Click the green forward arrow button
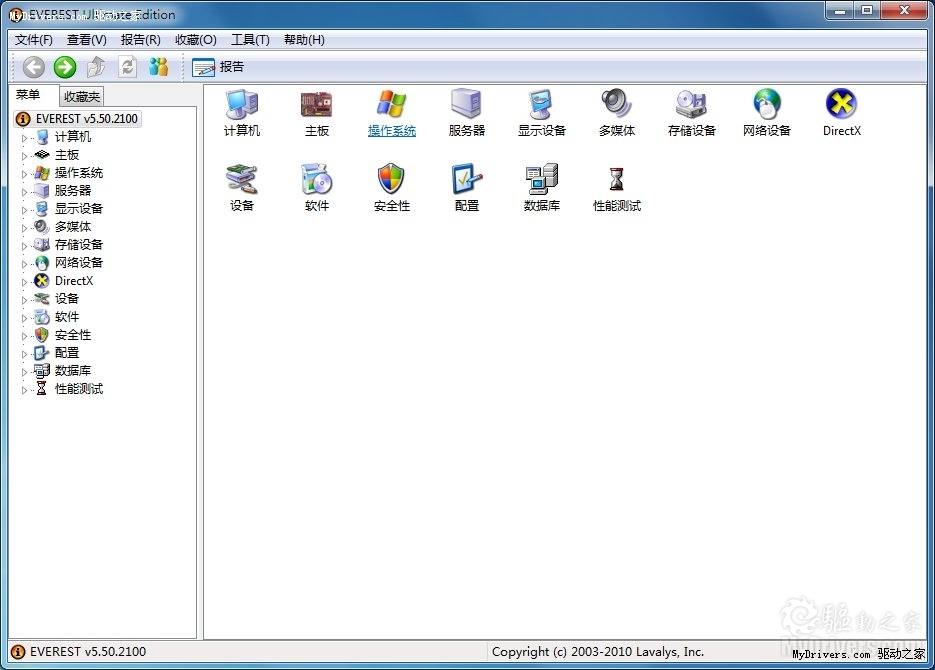The image size is (935, 670). point(65,67)
